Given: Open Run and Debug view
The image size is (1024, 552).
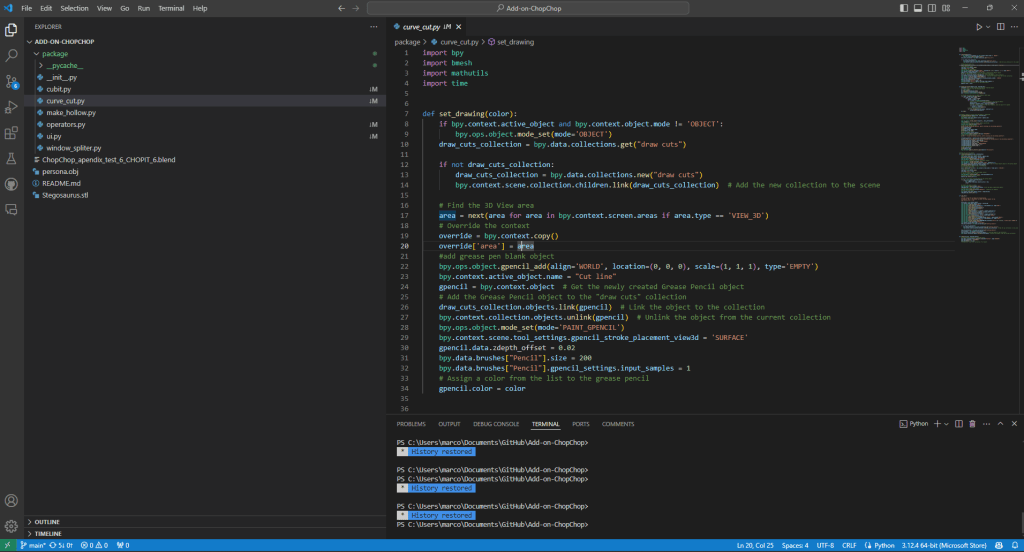Looking at the screenshot, I should pos(12,107).
